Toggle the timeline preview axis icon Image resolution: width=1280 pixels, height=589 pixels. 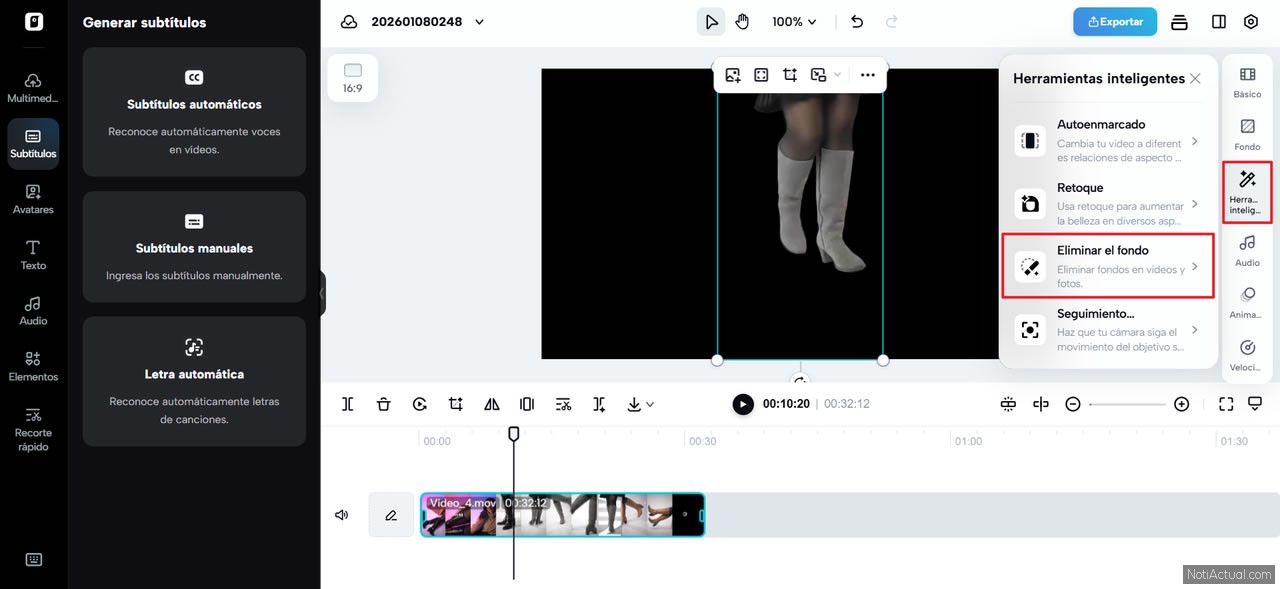1041,404
